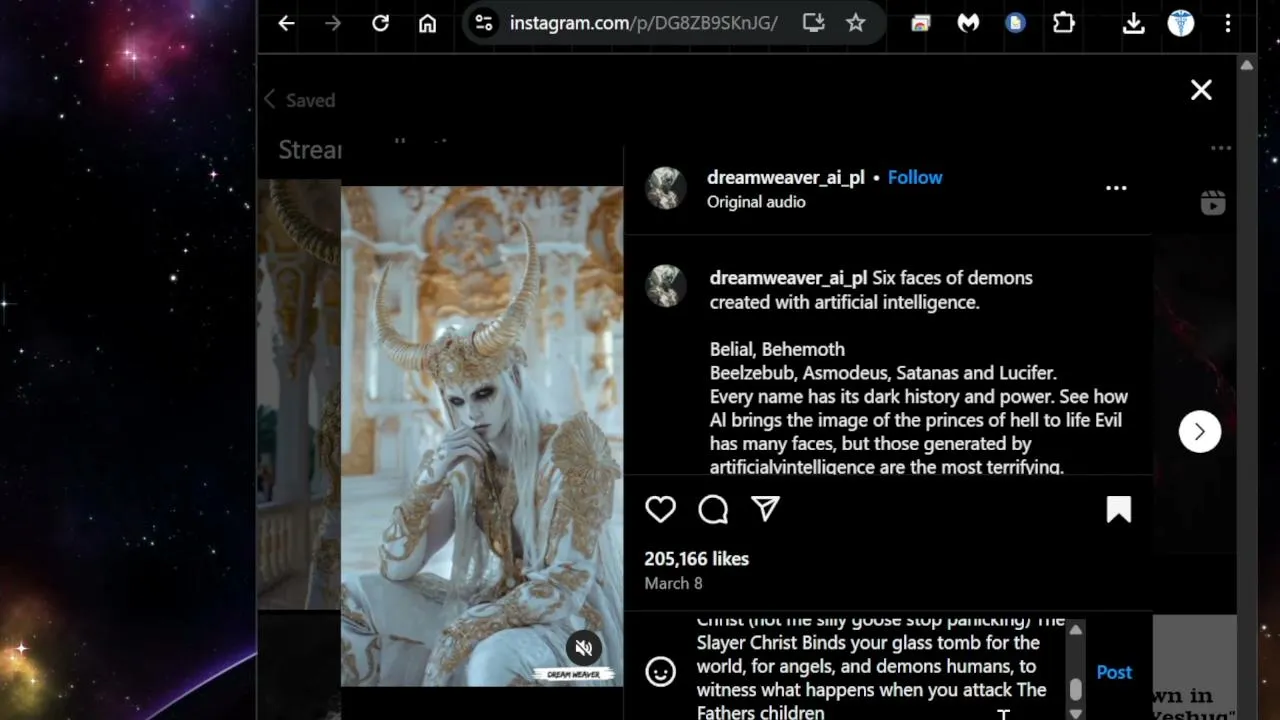Click the browser scrollbar up arrow
The image size is (1280, 720).
pos(1246,65)
